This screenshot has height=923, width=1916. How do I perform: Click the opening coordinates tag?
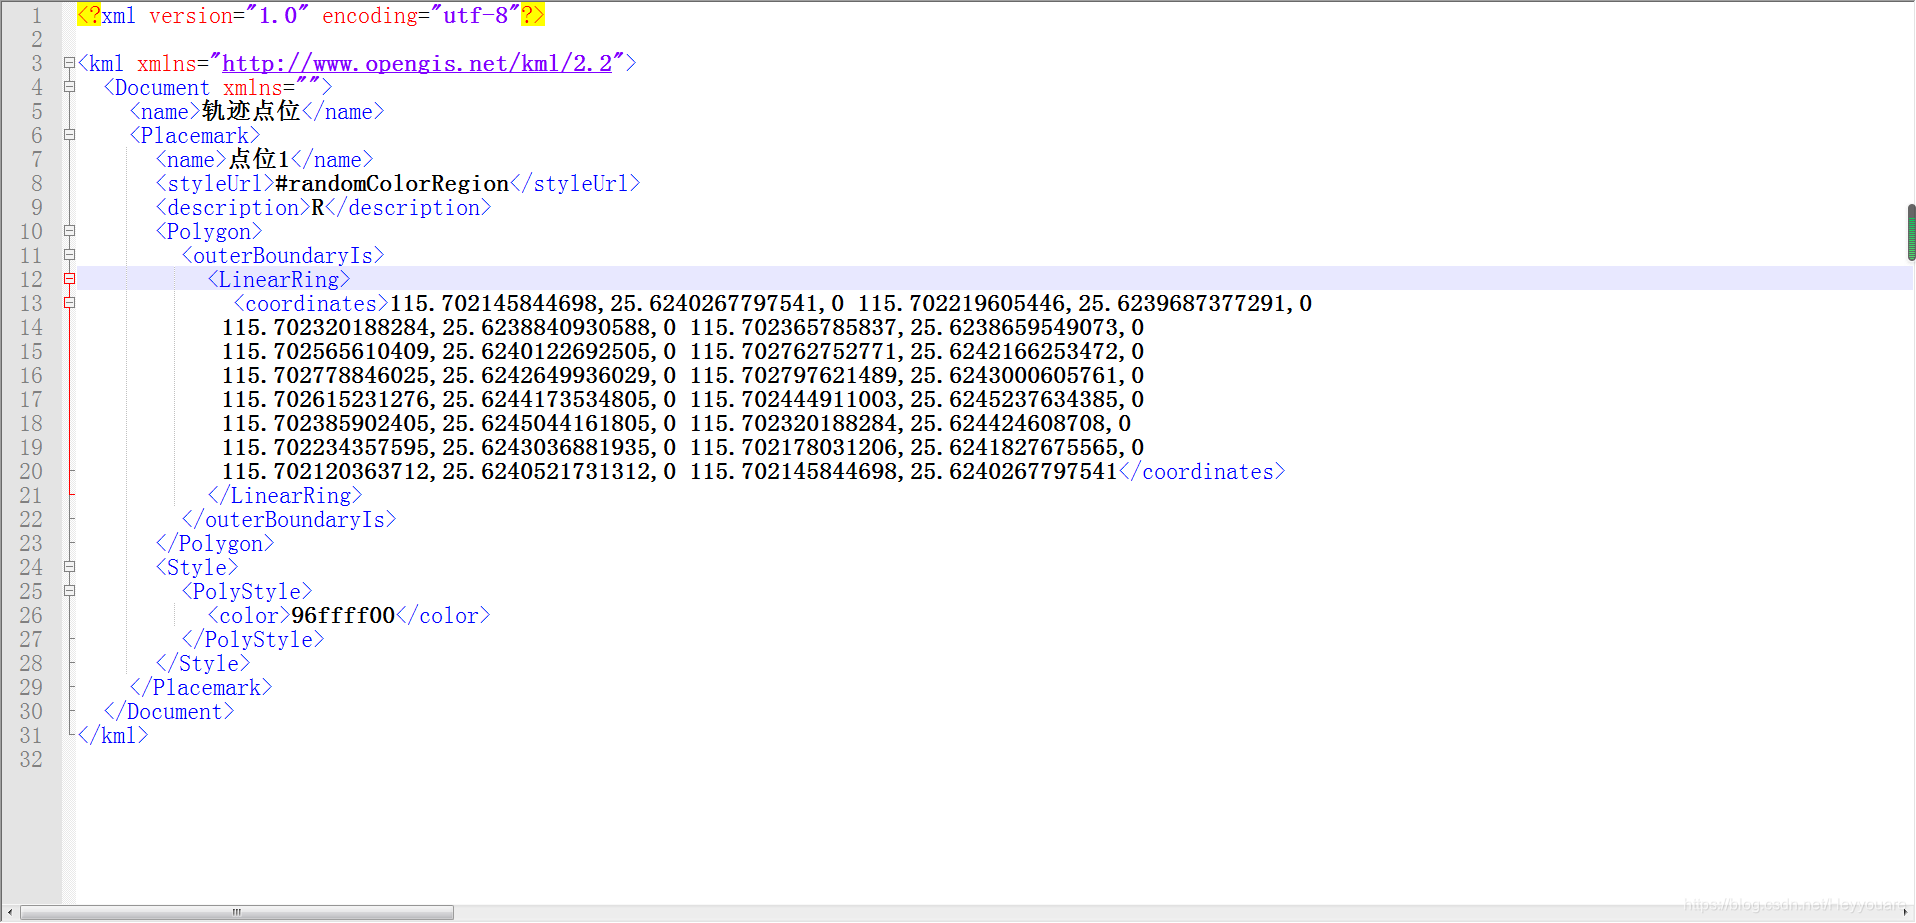click(x=311, y=304)
